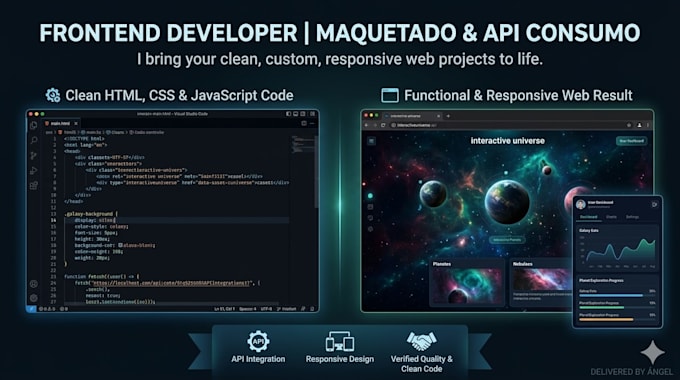Click the teal dashboard button at the page's top right

coord(631,141)
